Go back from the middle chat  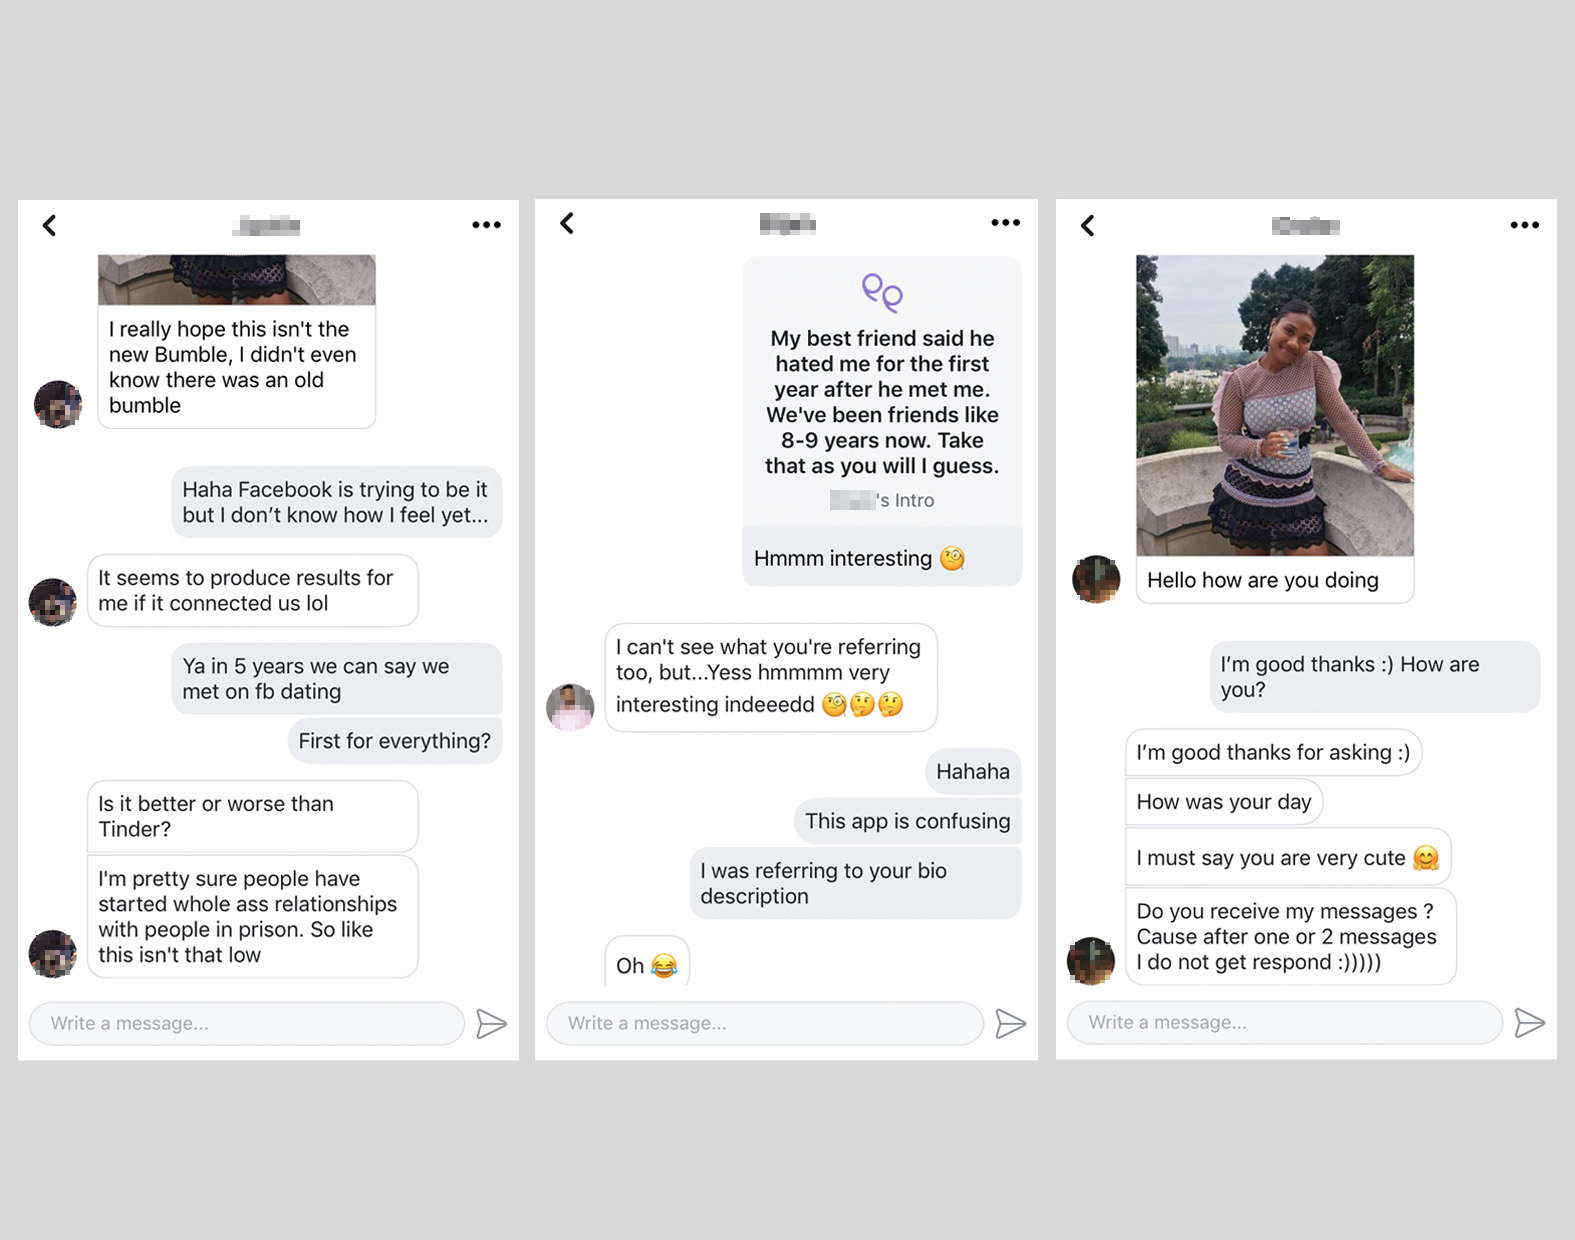(x=567, y=223)
